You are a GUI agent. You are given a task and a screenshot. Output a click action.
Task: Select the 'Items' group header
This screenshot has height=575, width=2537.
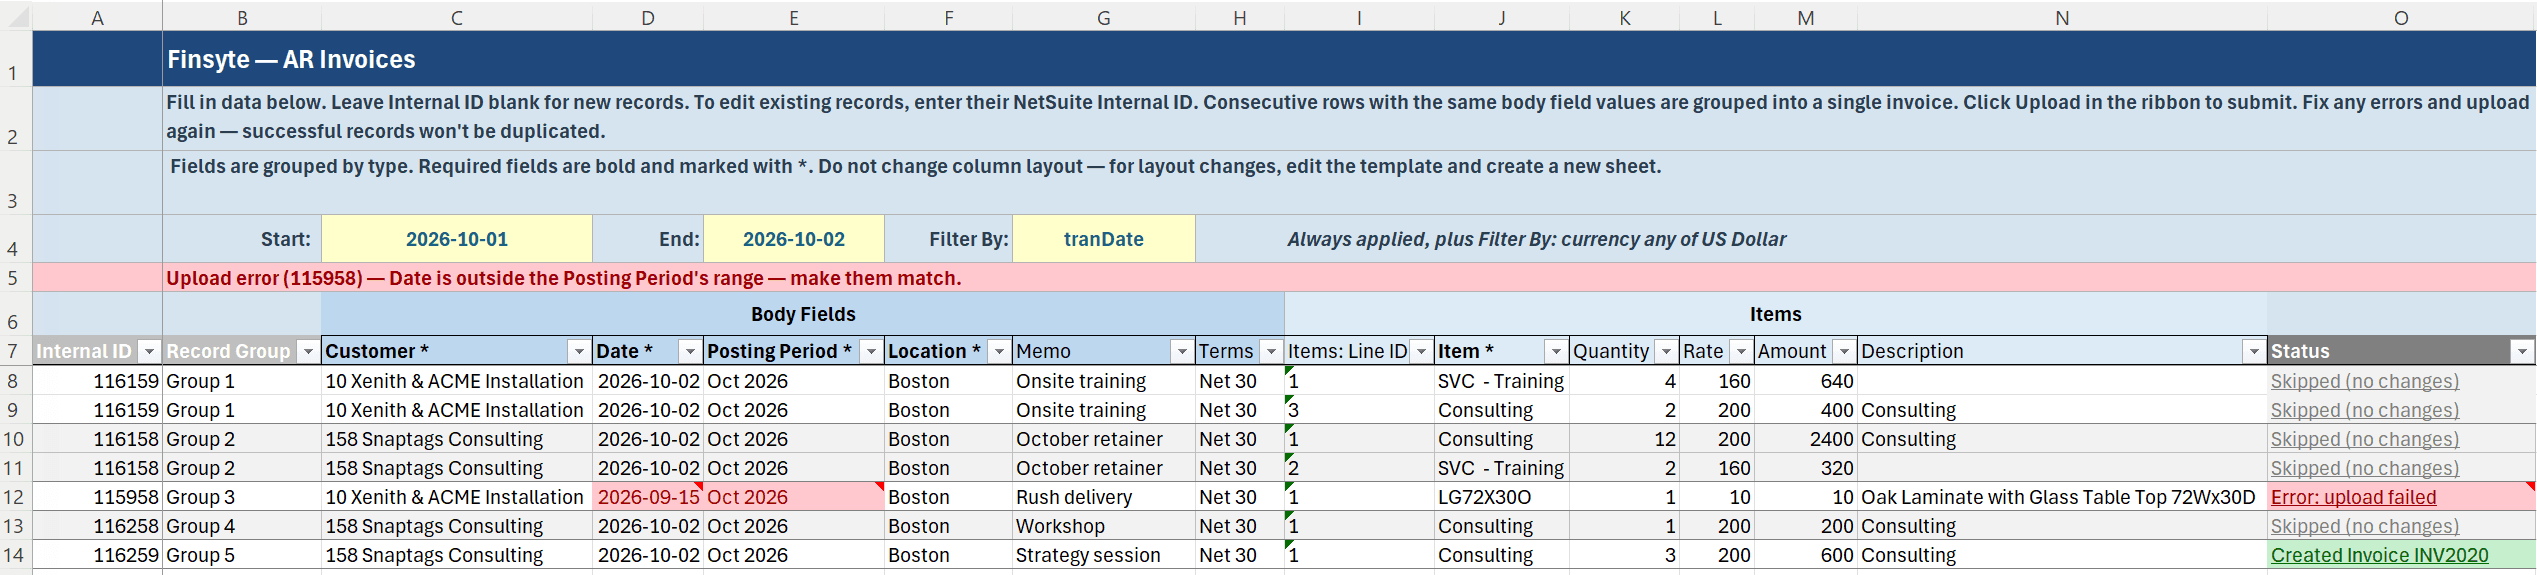coord(1775,314)
